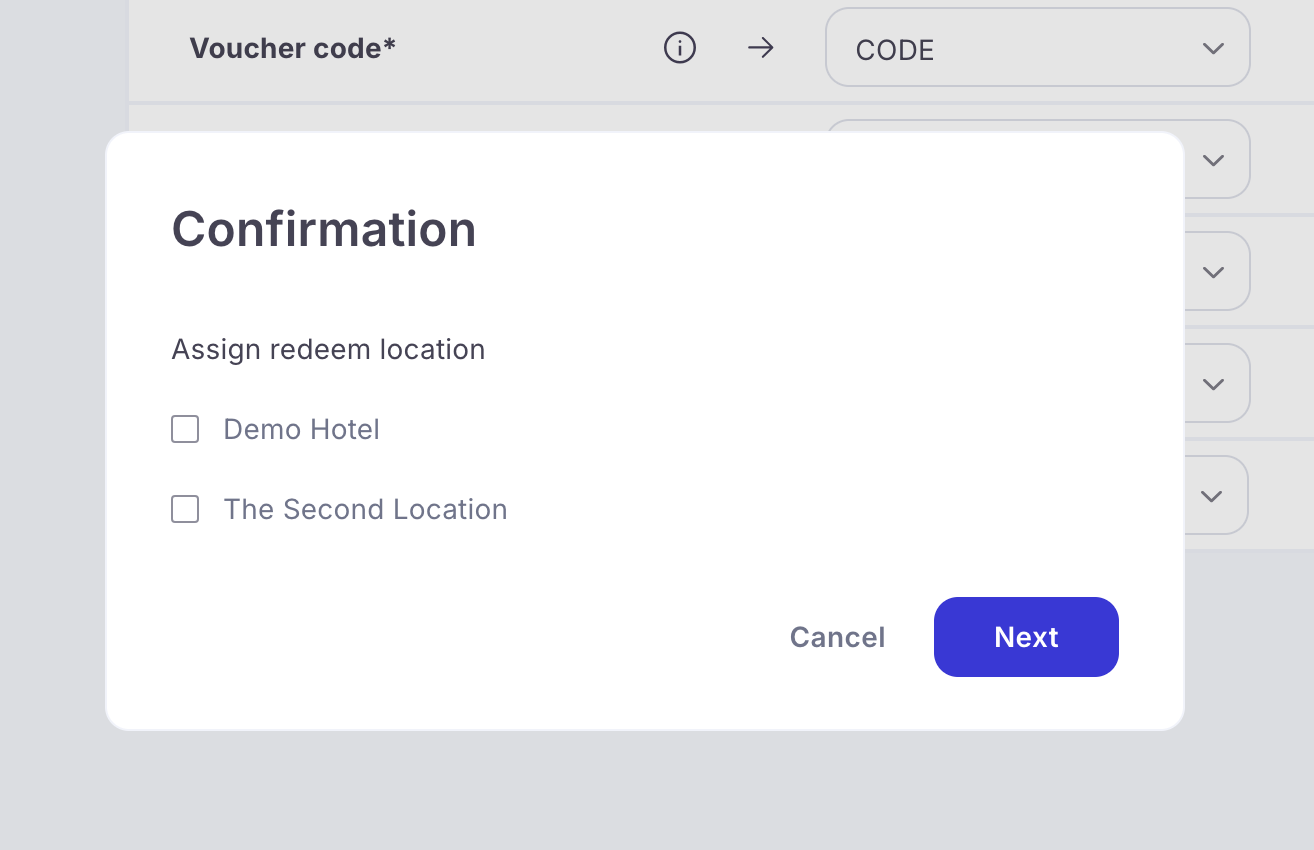Select The Second Location label text

[365, 509]
